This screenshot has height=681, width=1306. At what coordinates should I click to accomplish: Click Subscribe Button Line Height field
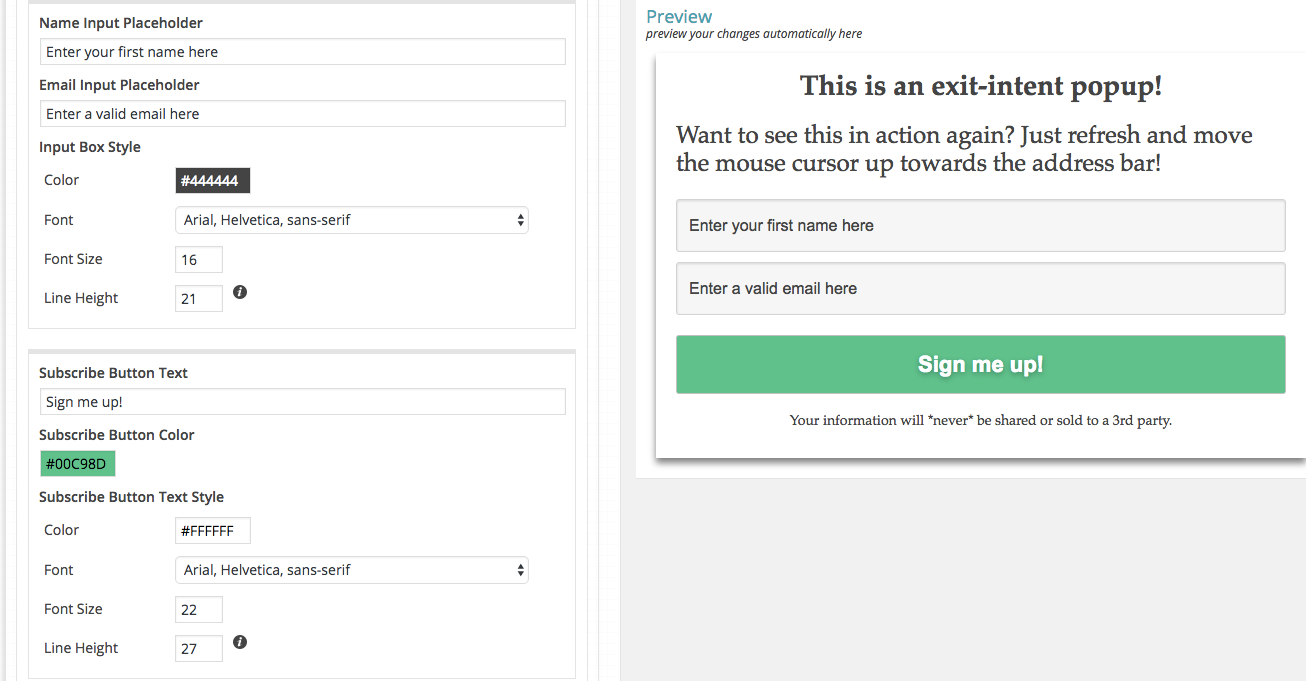(198, 649)
